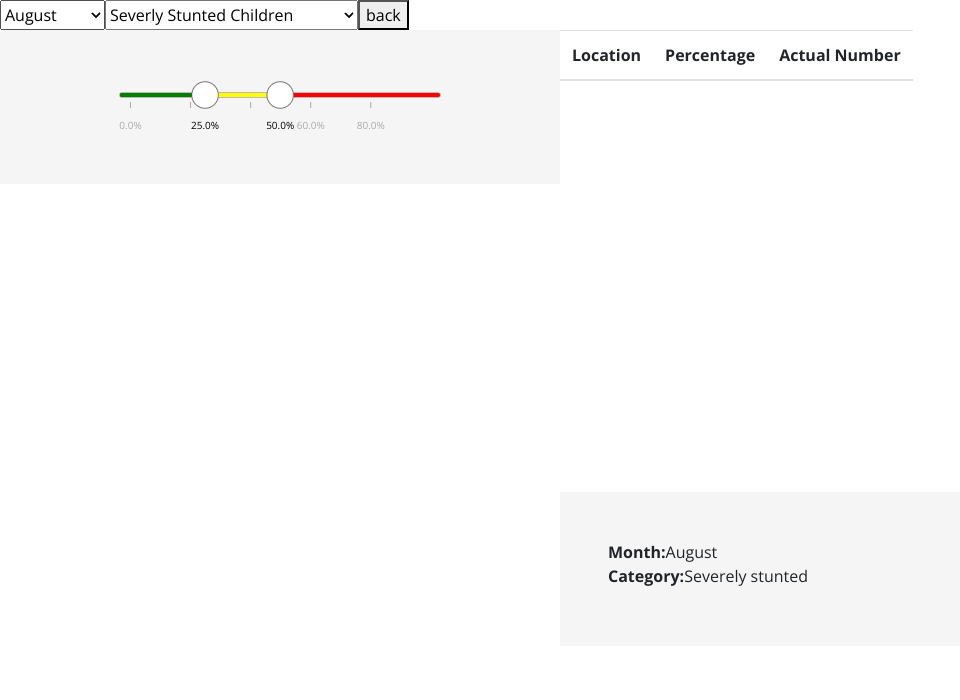The image size is (960, 700).
Task: Click the 25.0% label under the slider
Action: tap(205, 126)
